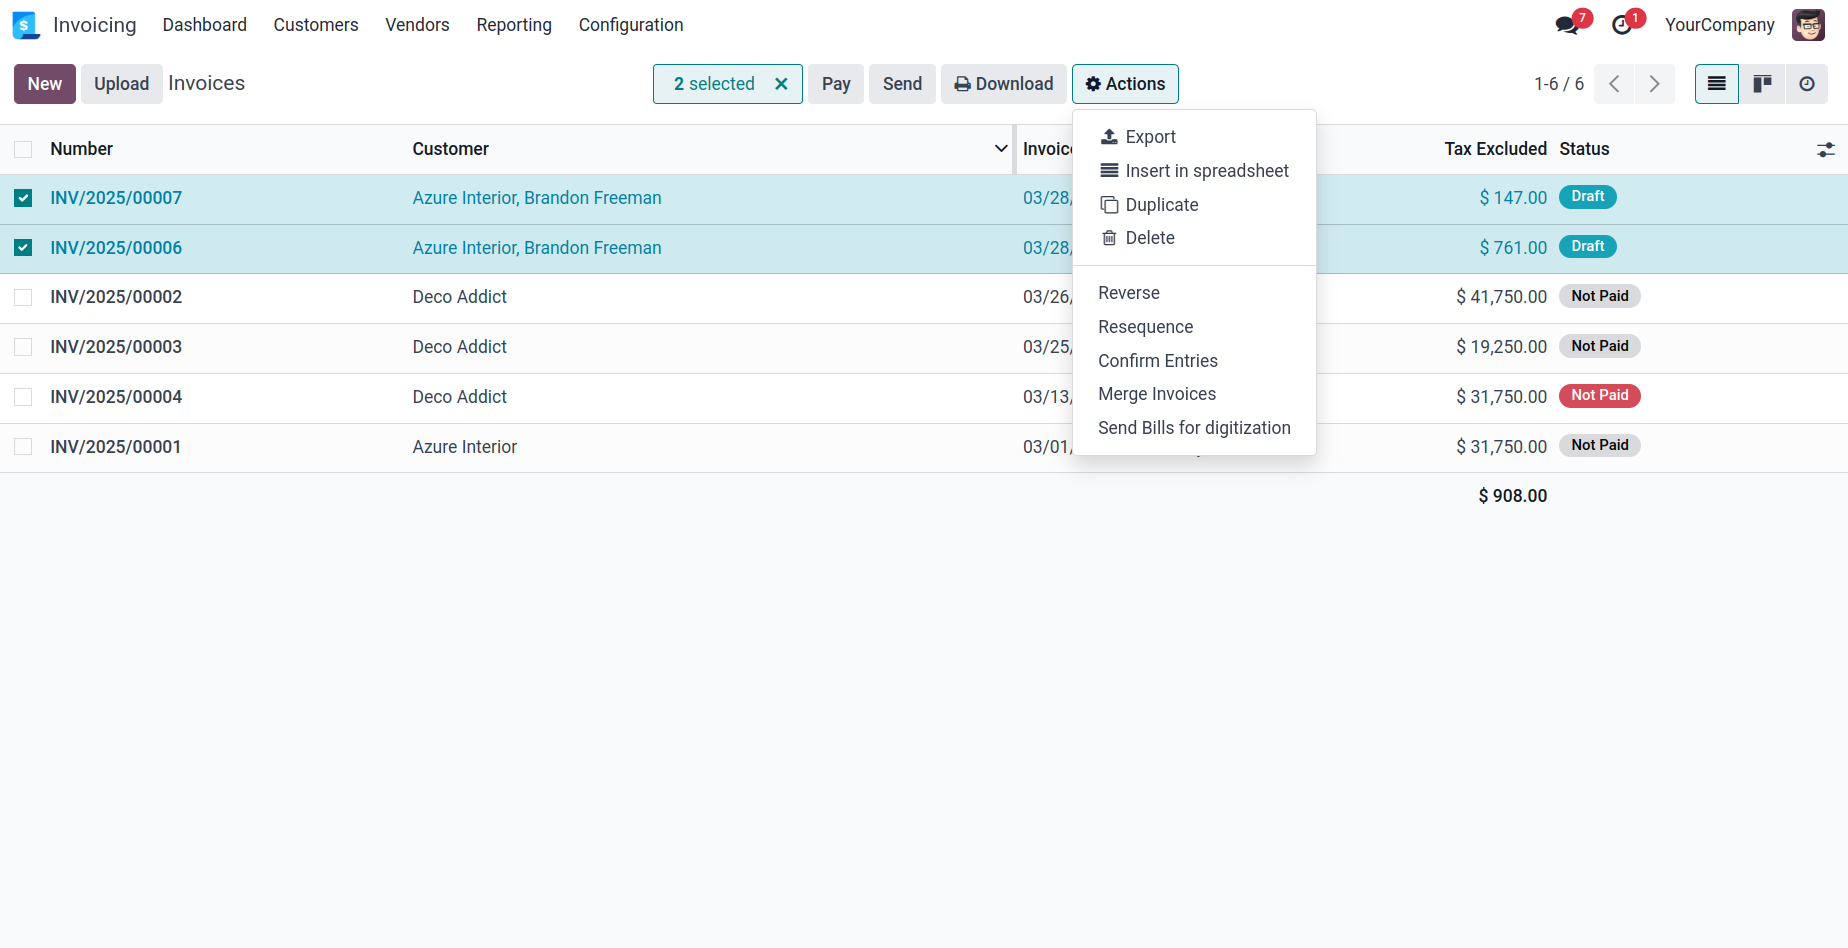Viewport: 1848px width, 948px height.
Task: Switch to kanban view
Action: [1762, 84]
